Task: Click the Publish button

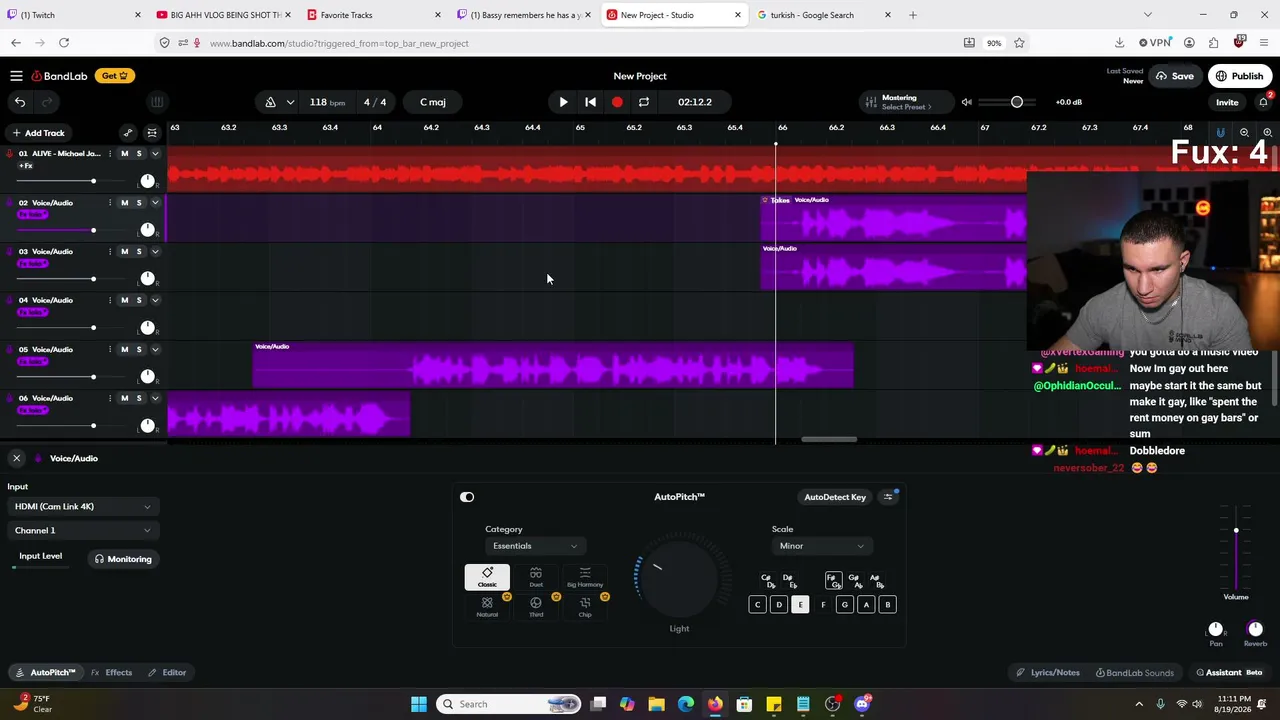Action: pos(1240,76)
